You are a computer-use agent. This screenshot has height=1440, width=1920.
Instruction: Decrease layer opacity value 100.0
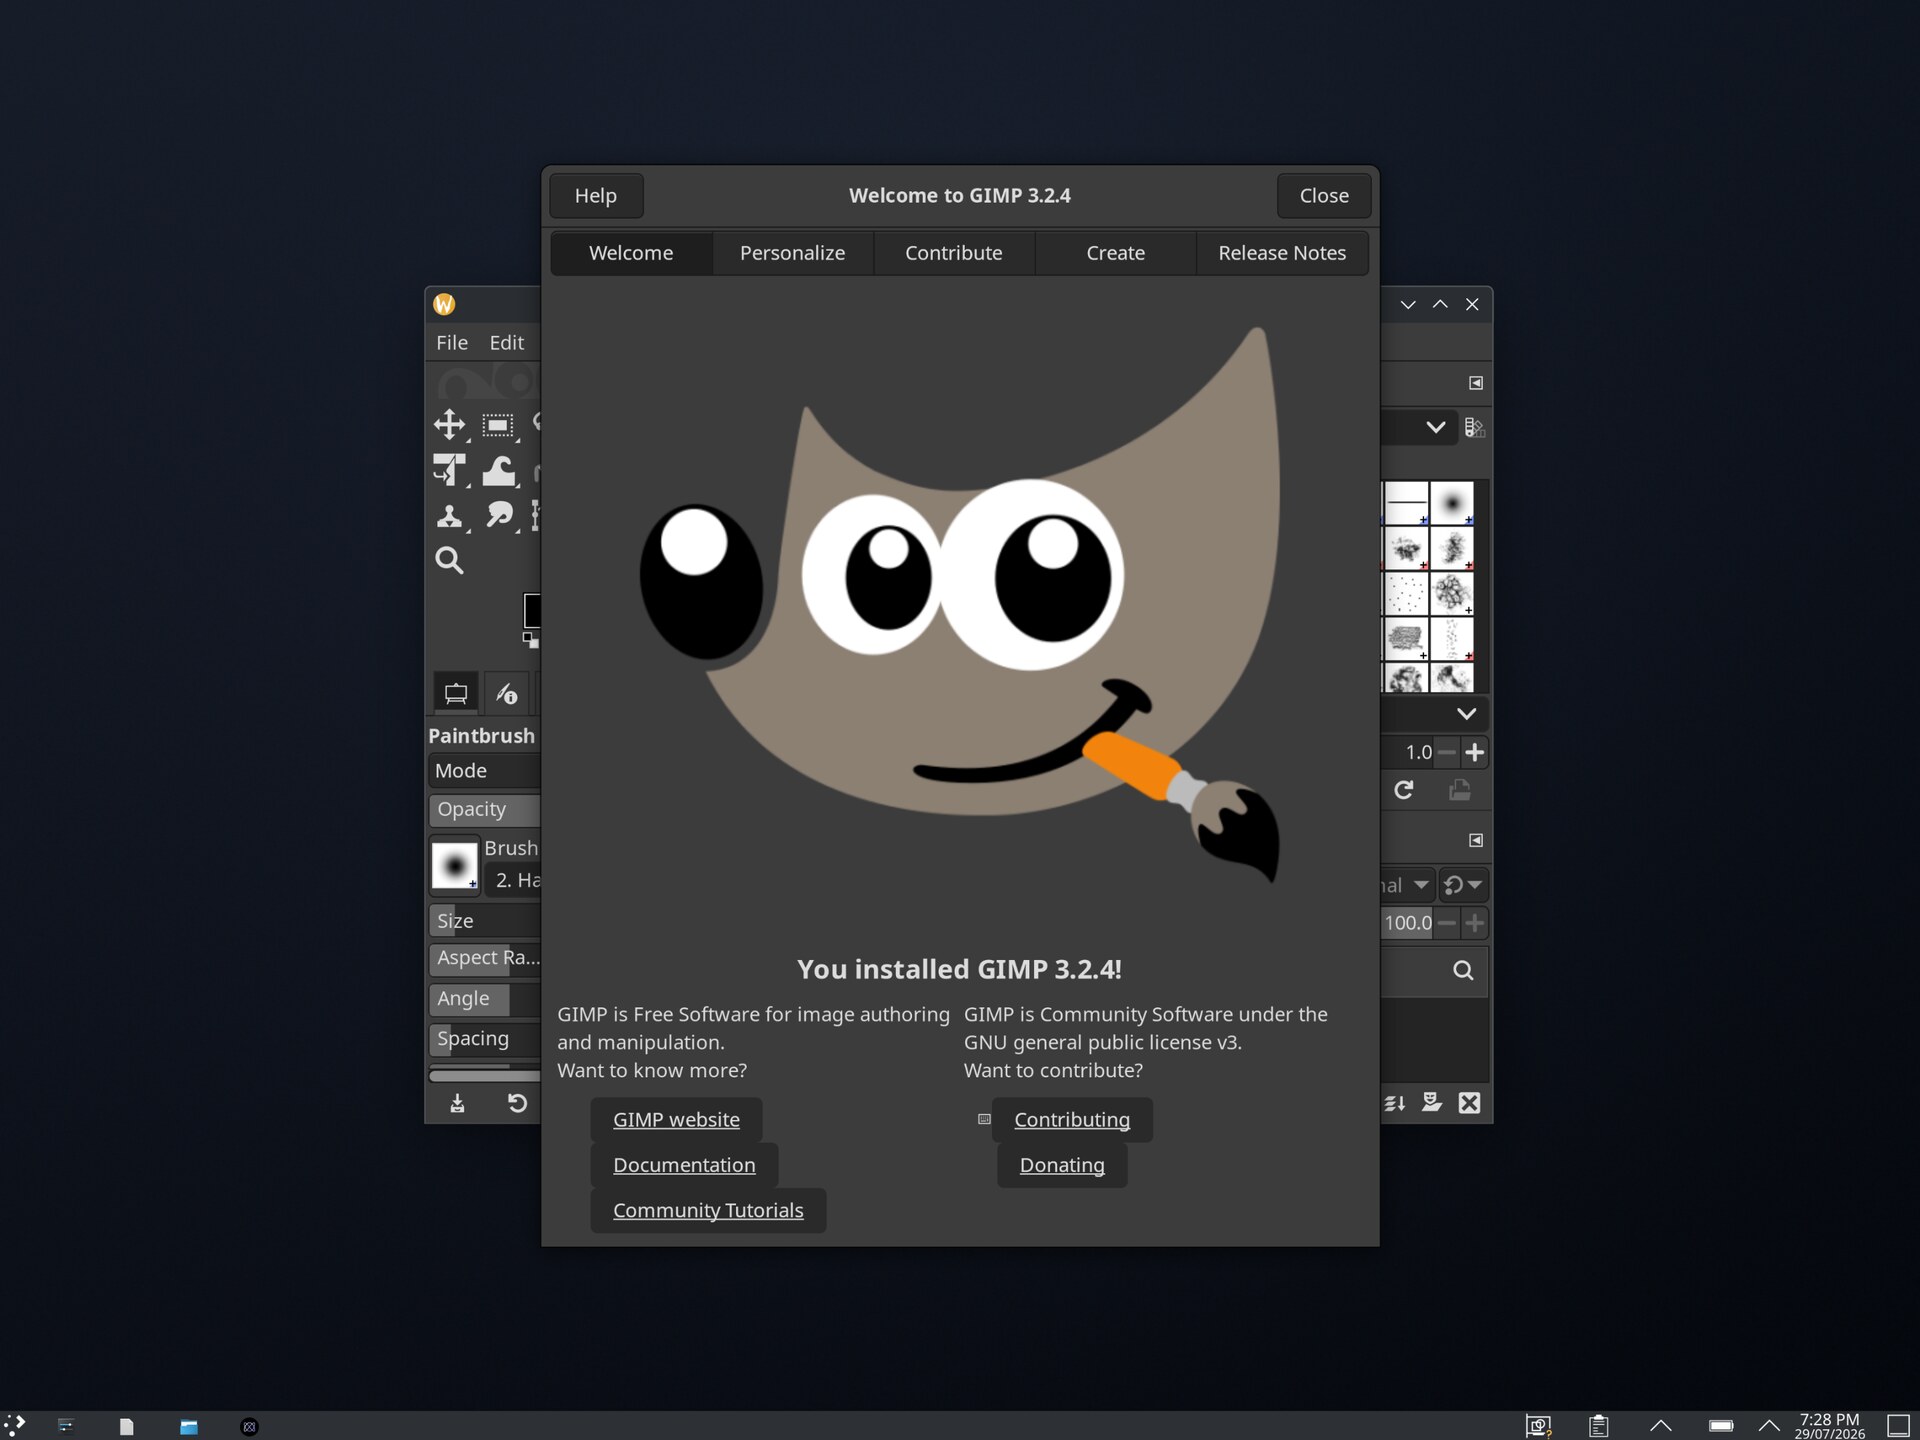coord(1446,923)
